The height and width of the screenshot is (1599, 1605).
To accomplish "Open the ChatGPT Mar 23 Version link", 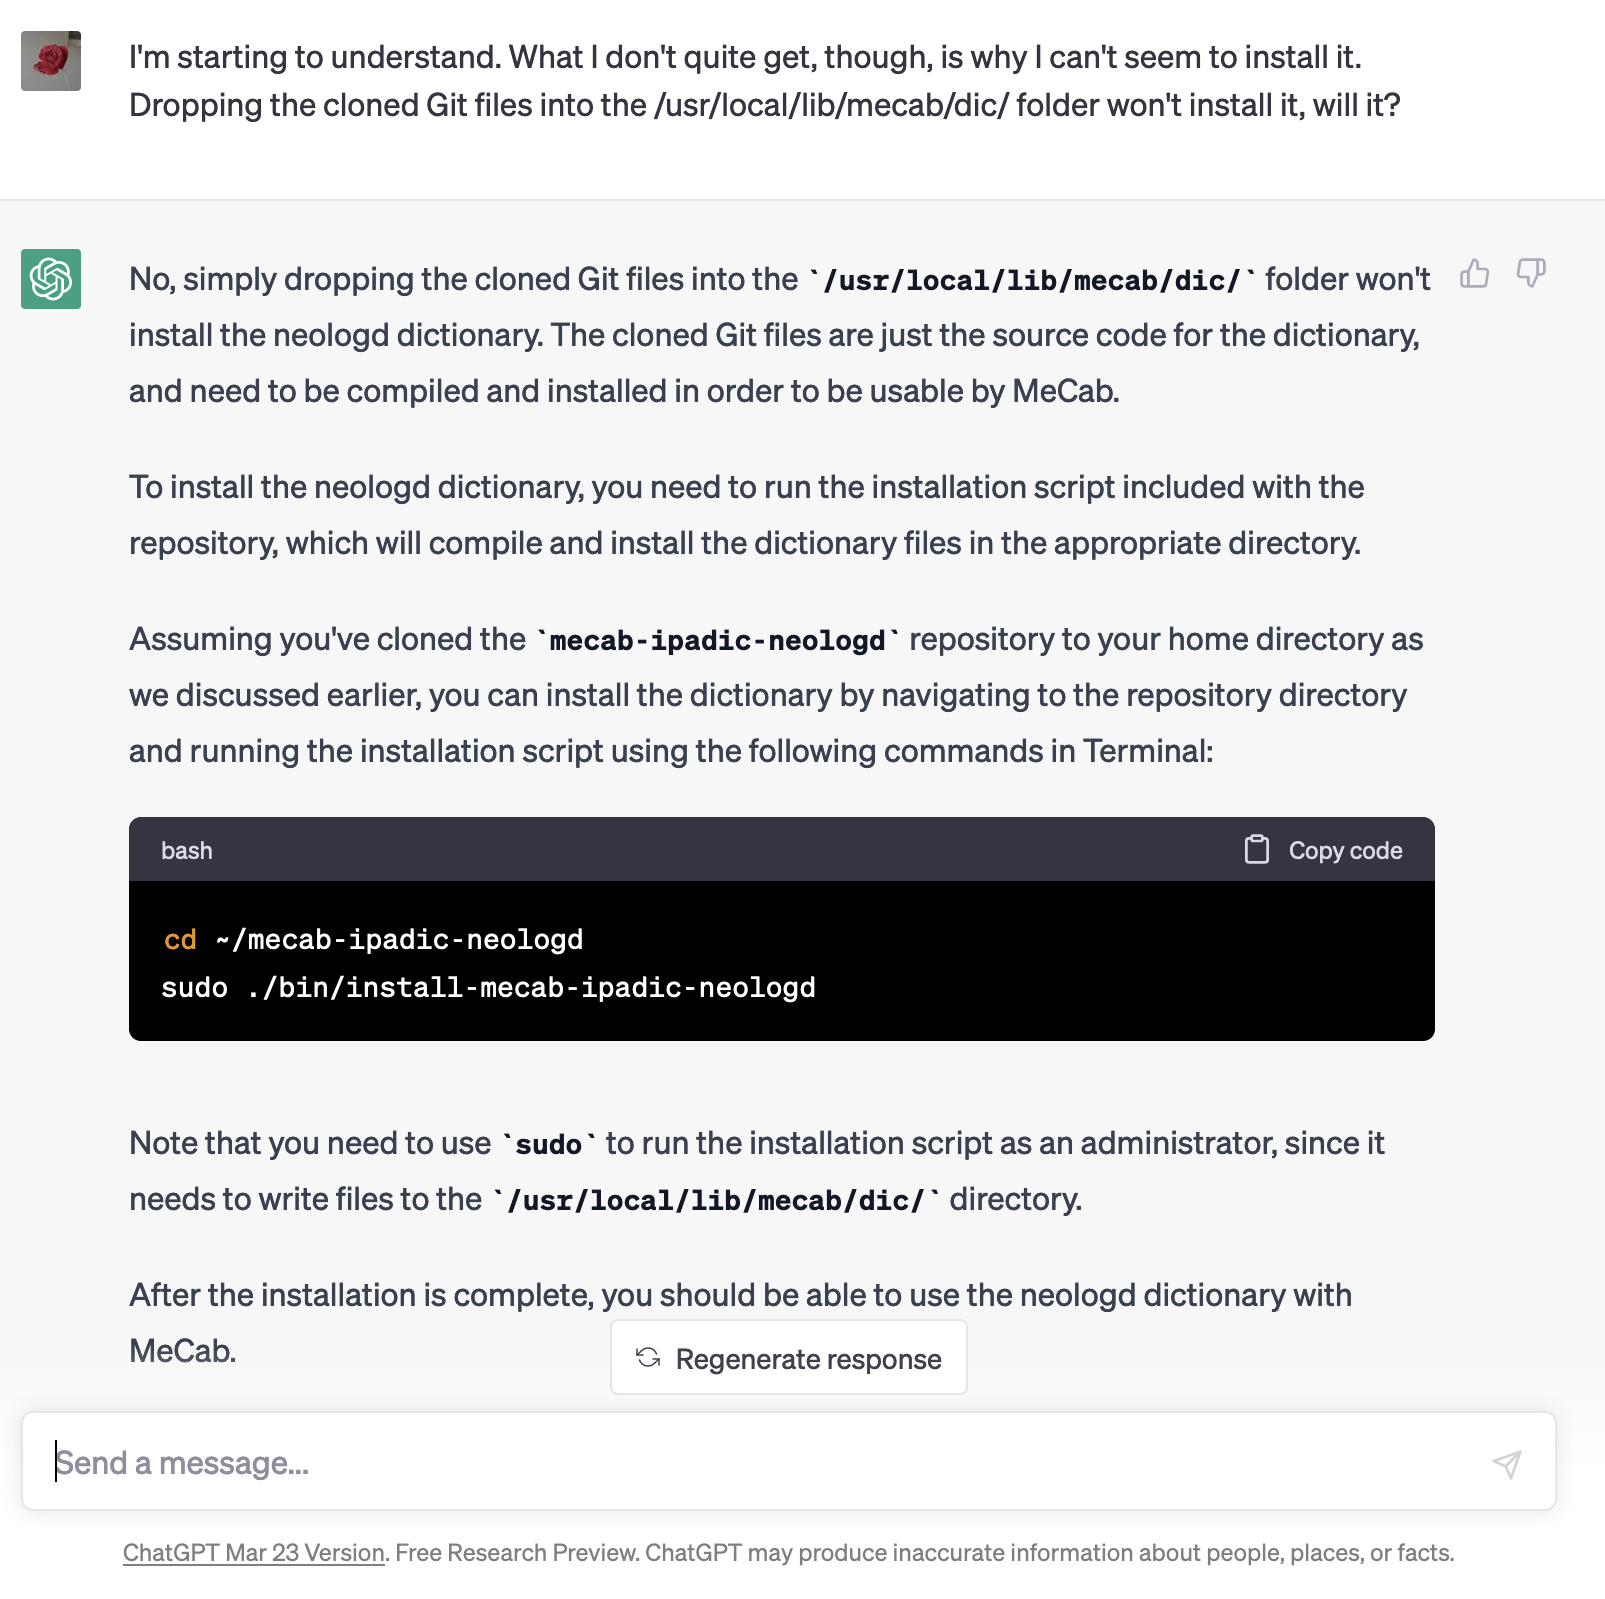I will [x=254, y=1553].
